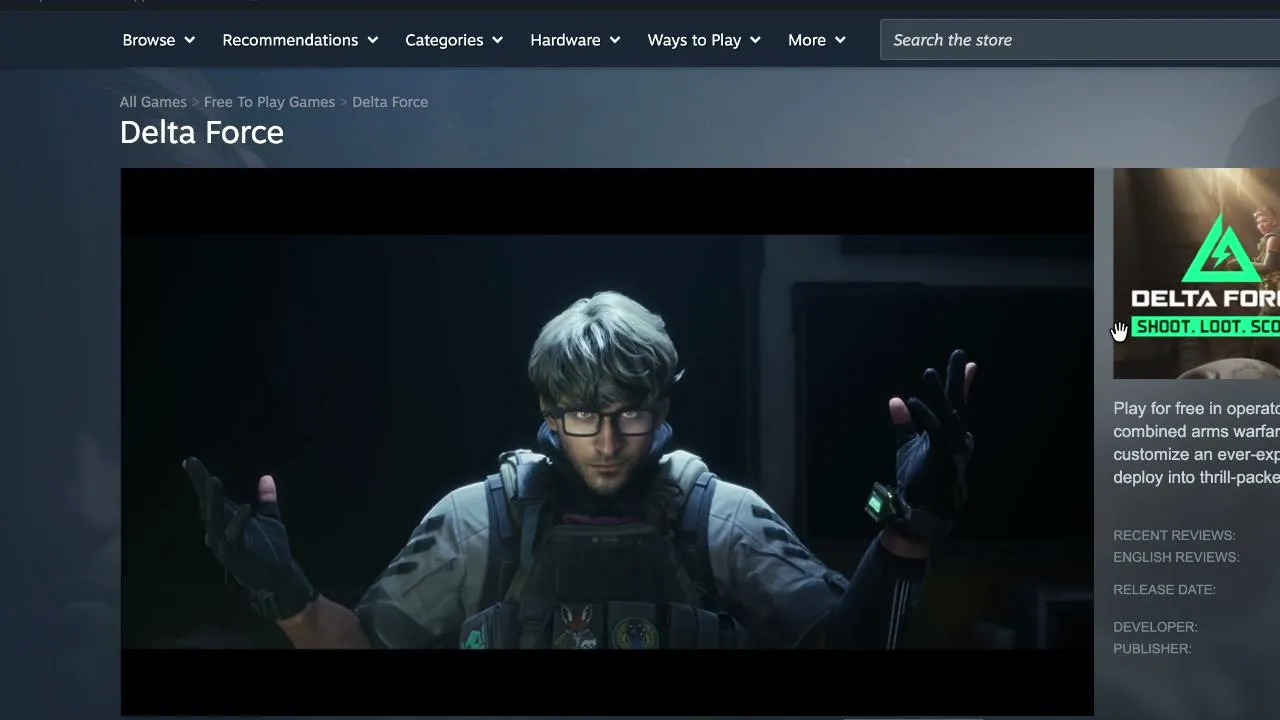
Task: Expand the More dropdown chevron
Action: (840, 40)
